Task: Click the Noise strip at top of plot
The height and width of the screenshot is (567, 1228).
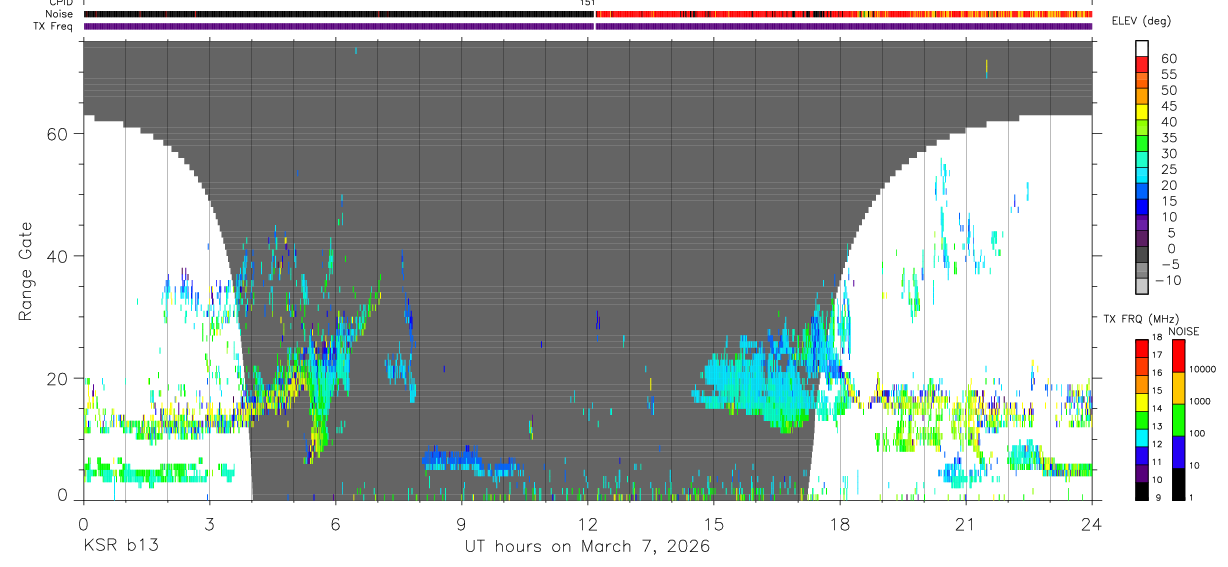Action: tap(588, 14)
